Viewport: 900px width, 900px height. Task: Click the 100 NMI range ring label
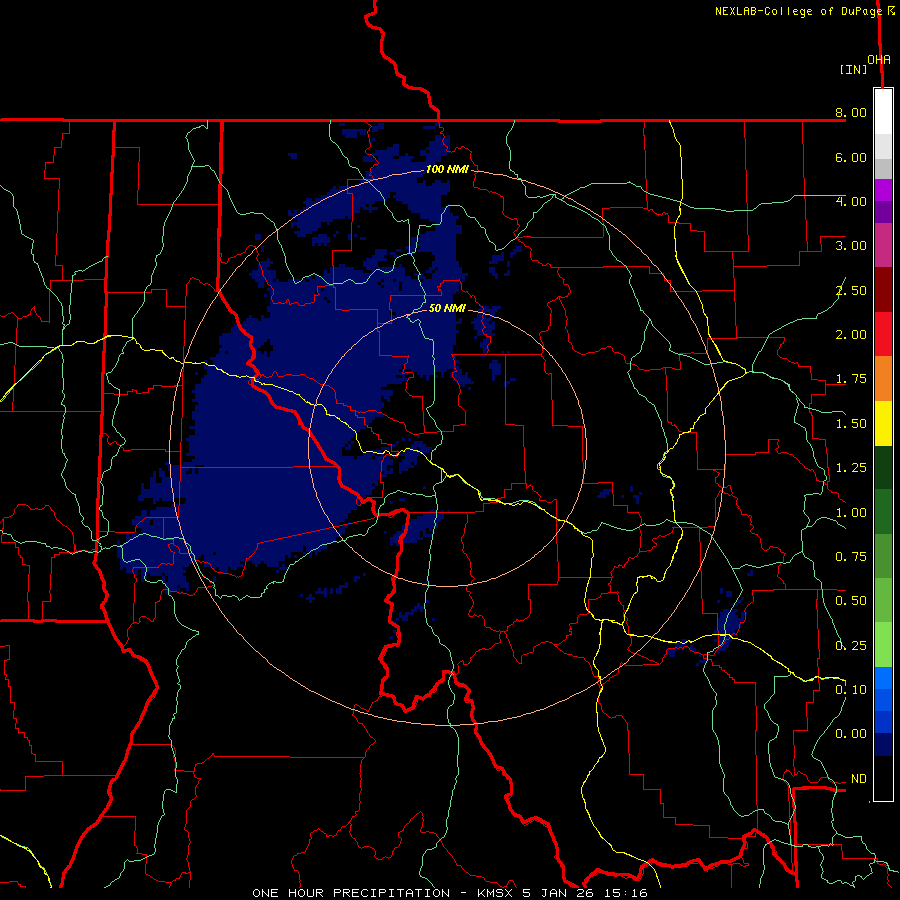coord(447,169)
